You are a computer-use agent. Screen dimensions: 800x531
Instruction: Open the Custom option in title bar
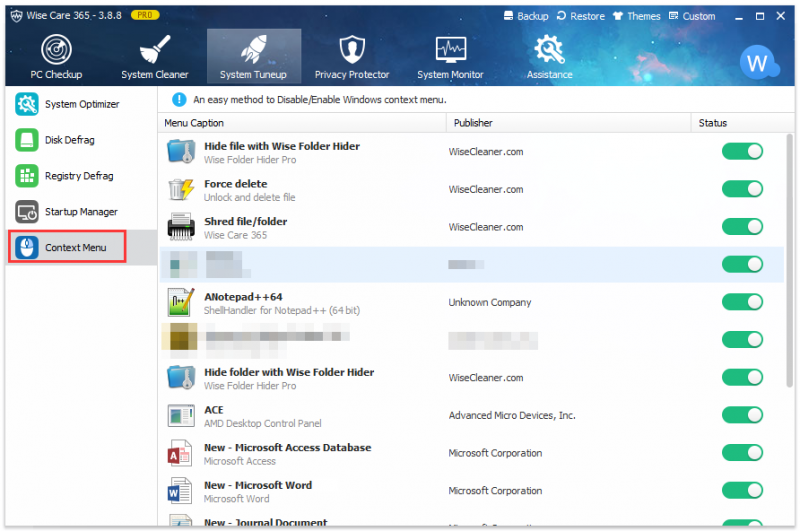coord(692,16)
